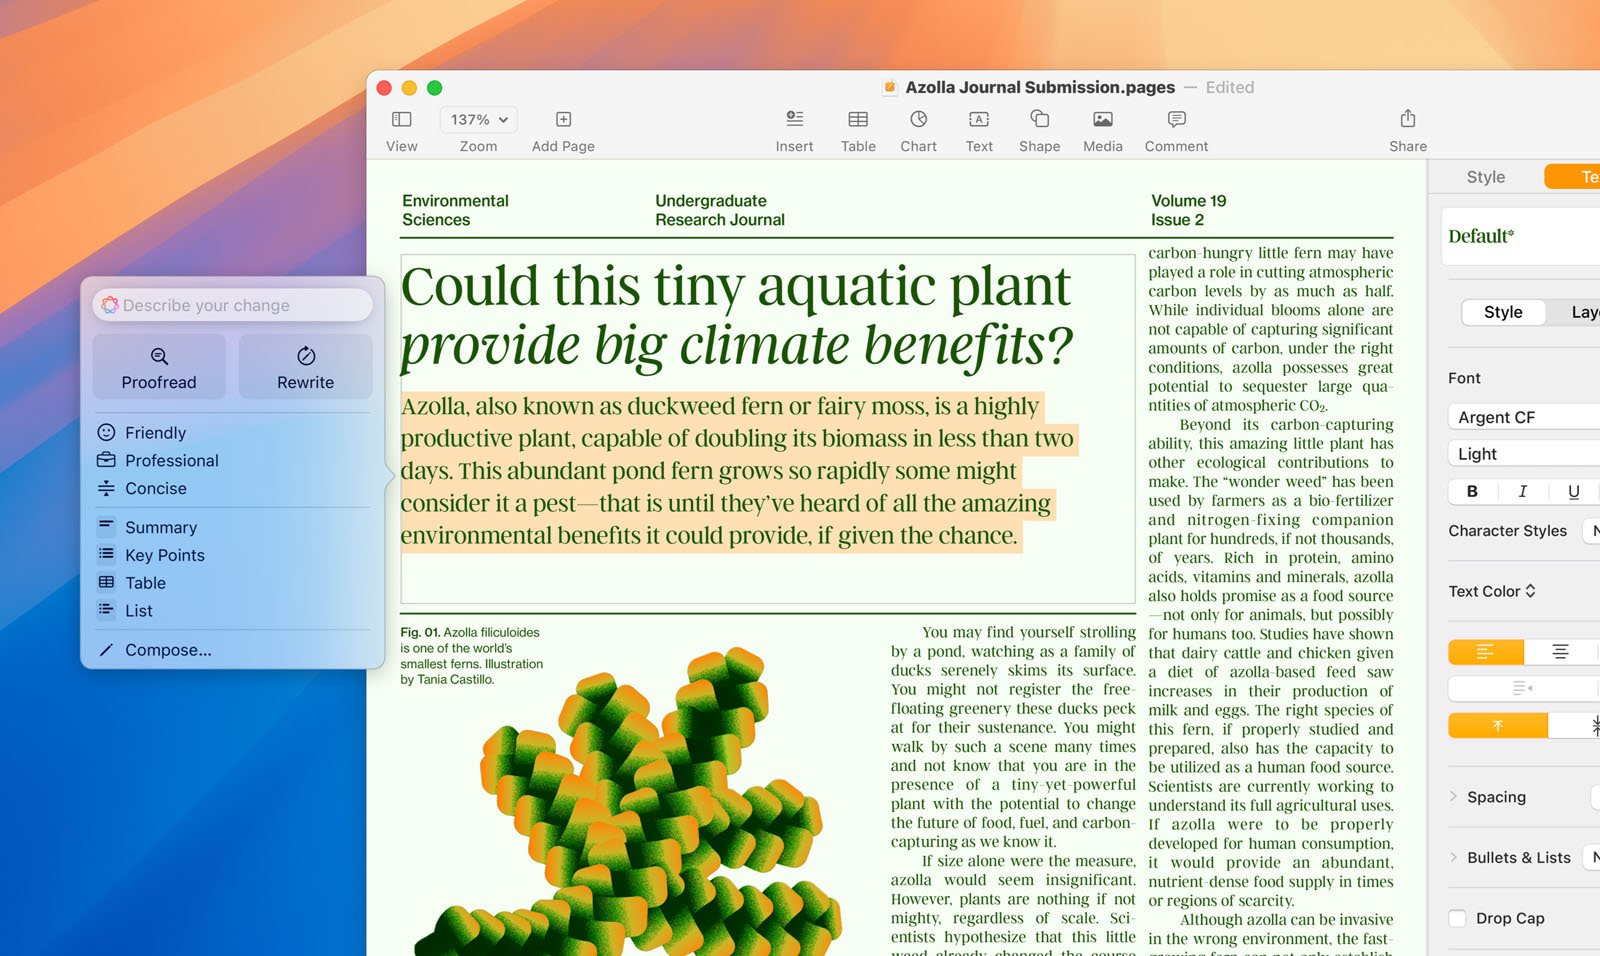1600x956 pixels.
Task: Enable the Drop Cap checkbox
Action: point(1457,918)
